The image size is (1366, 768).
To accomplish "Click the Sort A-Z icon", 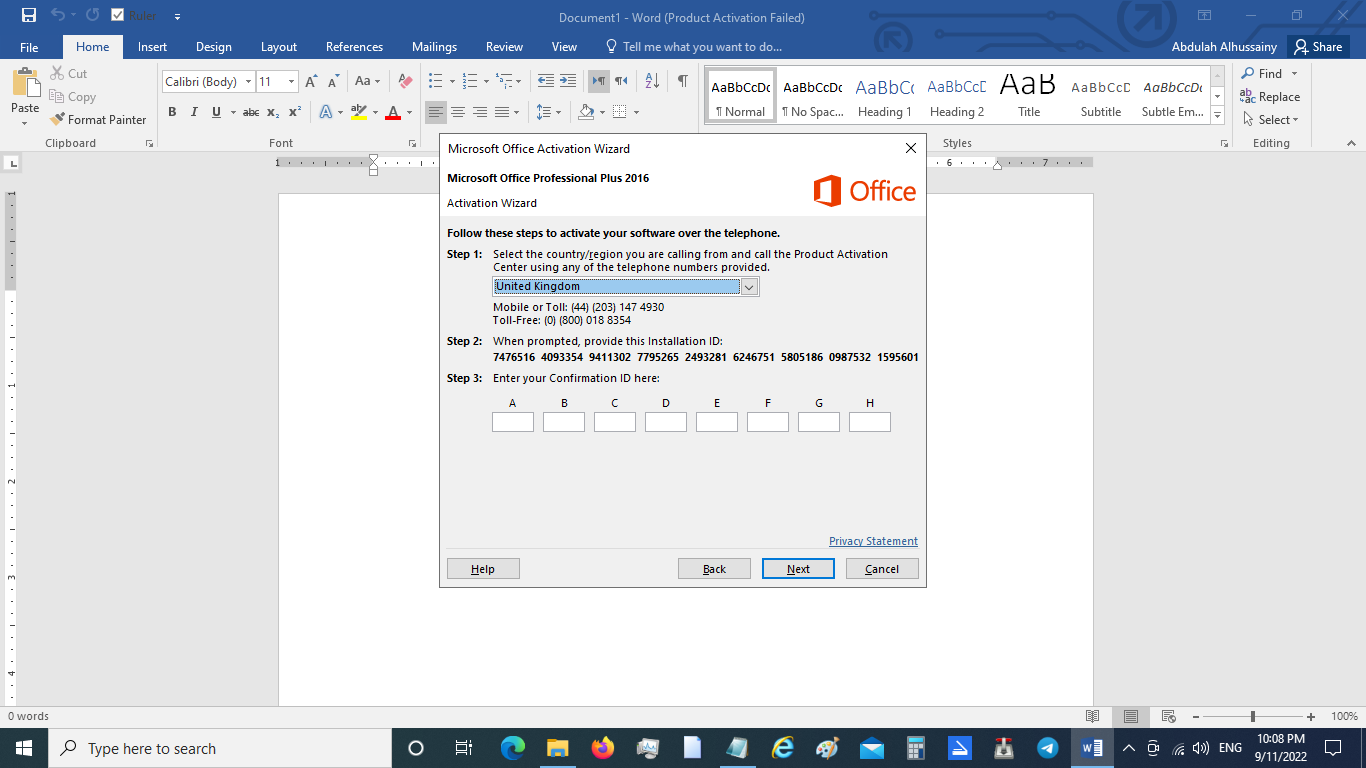I will [x=652, y=81].
